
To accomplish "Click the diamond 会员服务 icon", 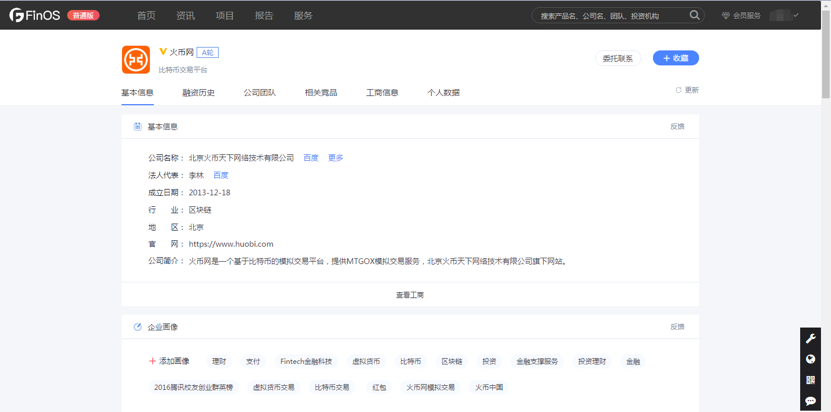I will coord(726,16).
